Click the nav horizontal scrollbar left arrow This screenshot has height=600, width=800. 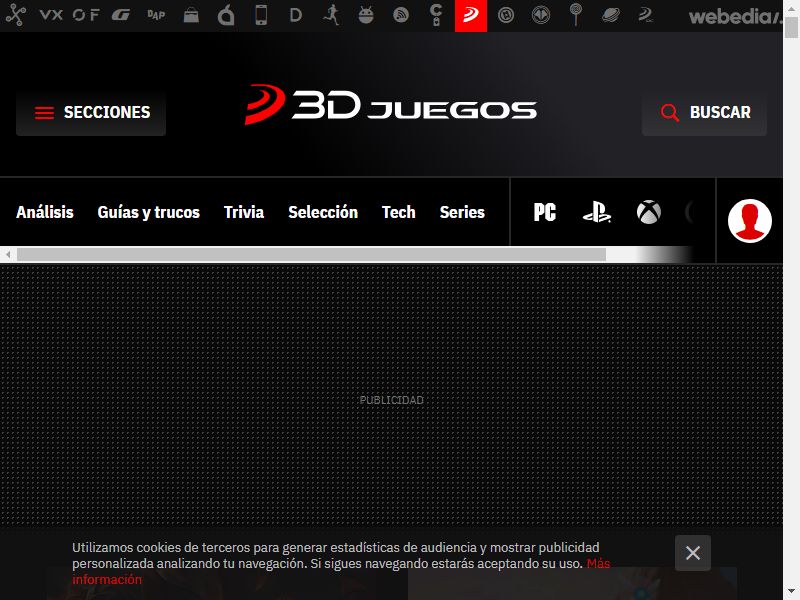click(8, 254)
